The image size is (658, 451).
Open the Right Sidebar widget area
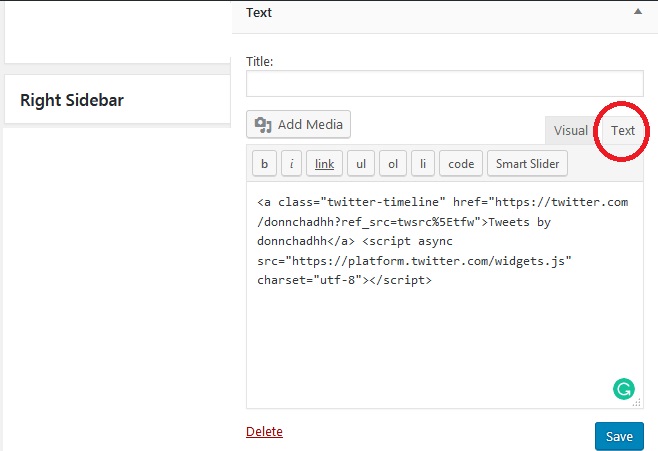[117, 99]
